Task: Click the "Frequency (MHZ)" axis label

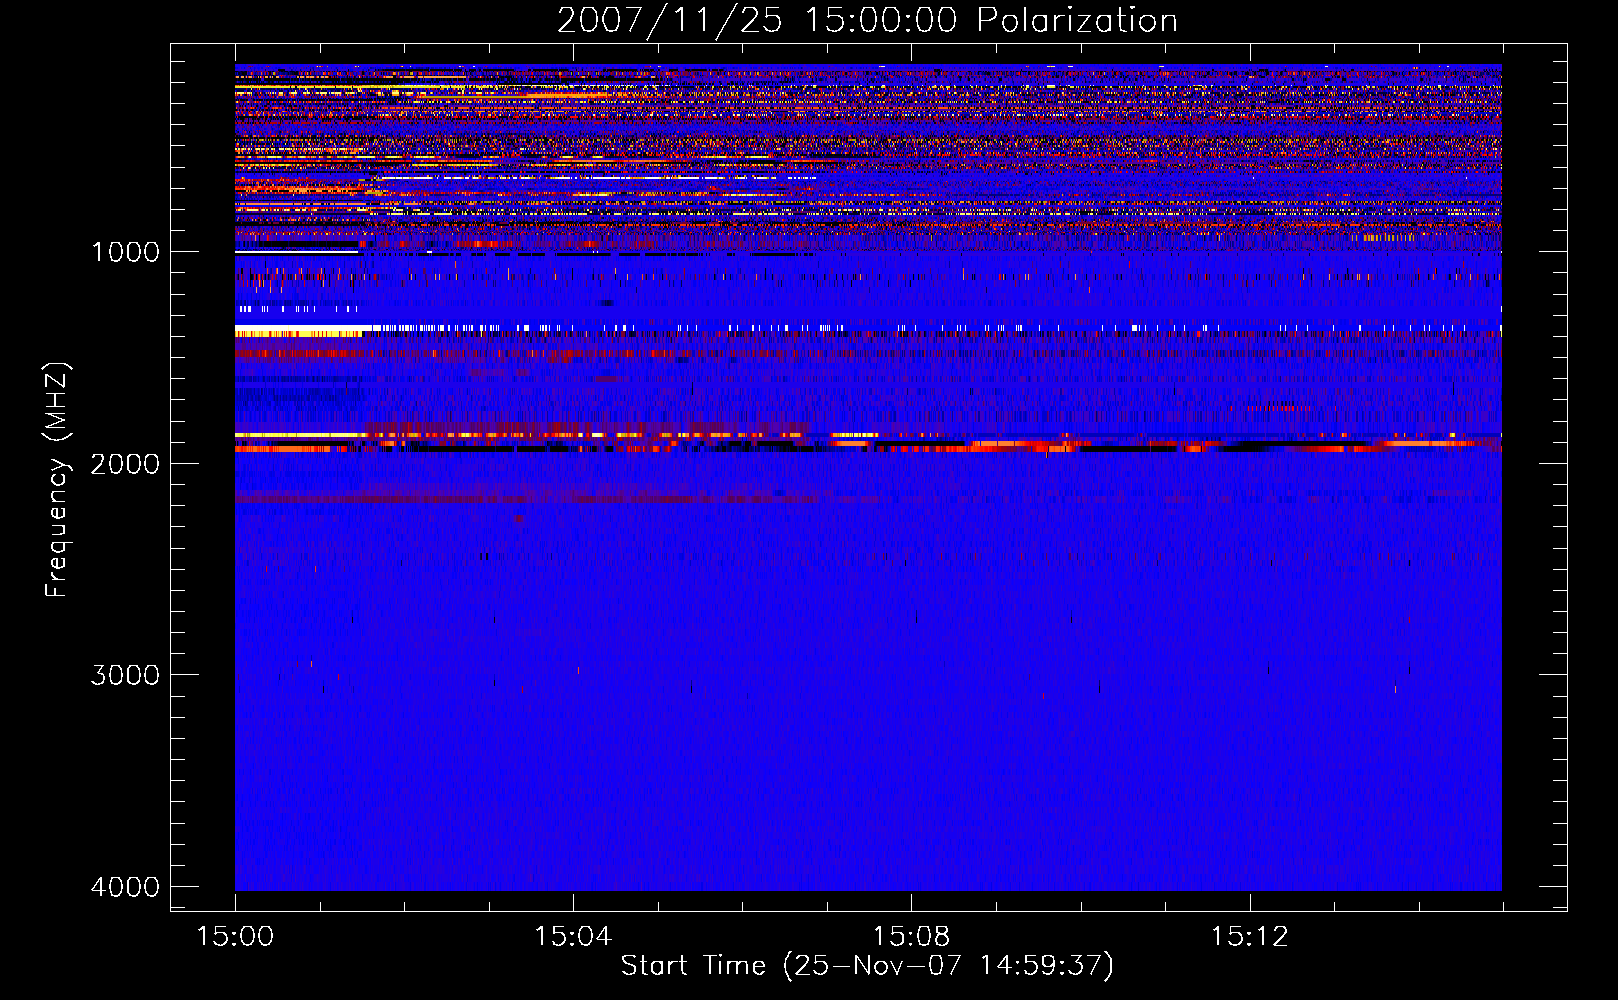Action: click(x=57, y=480)
